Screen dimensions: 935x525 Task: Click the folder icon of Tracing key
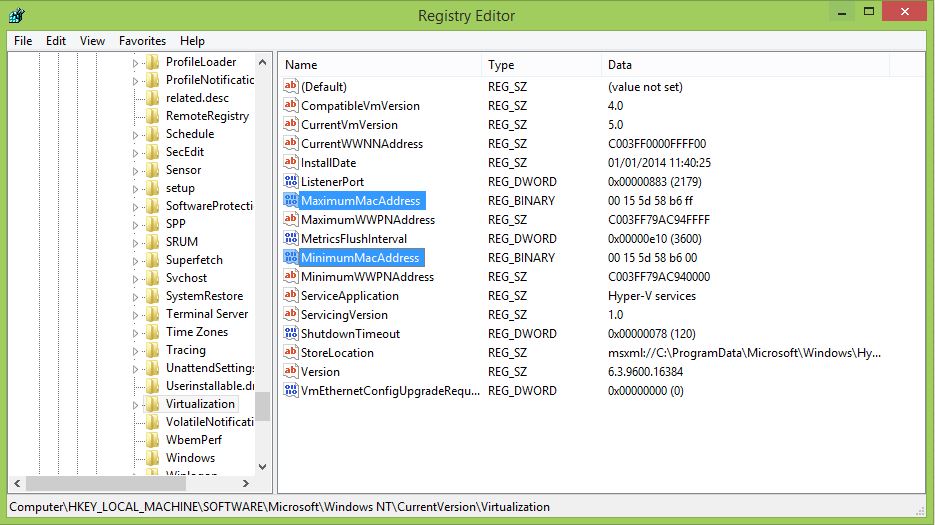153,350
